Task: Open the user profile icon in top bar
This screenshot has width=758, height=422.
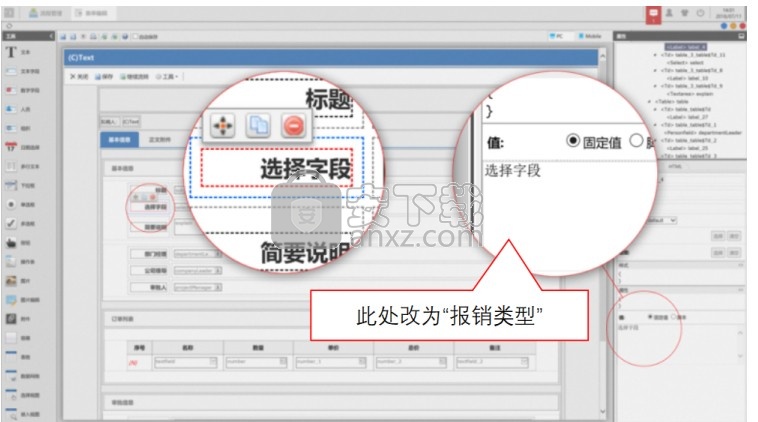Action: coord(669,13)
